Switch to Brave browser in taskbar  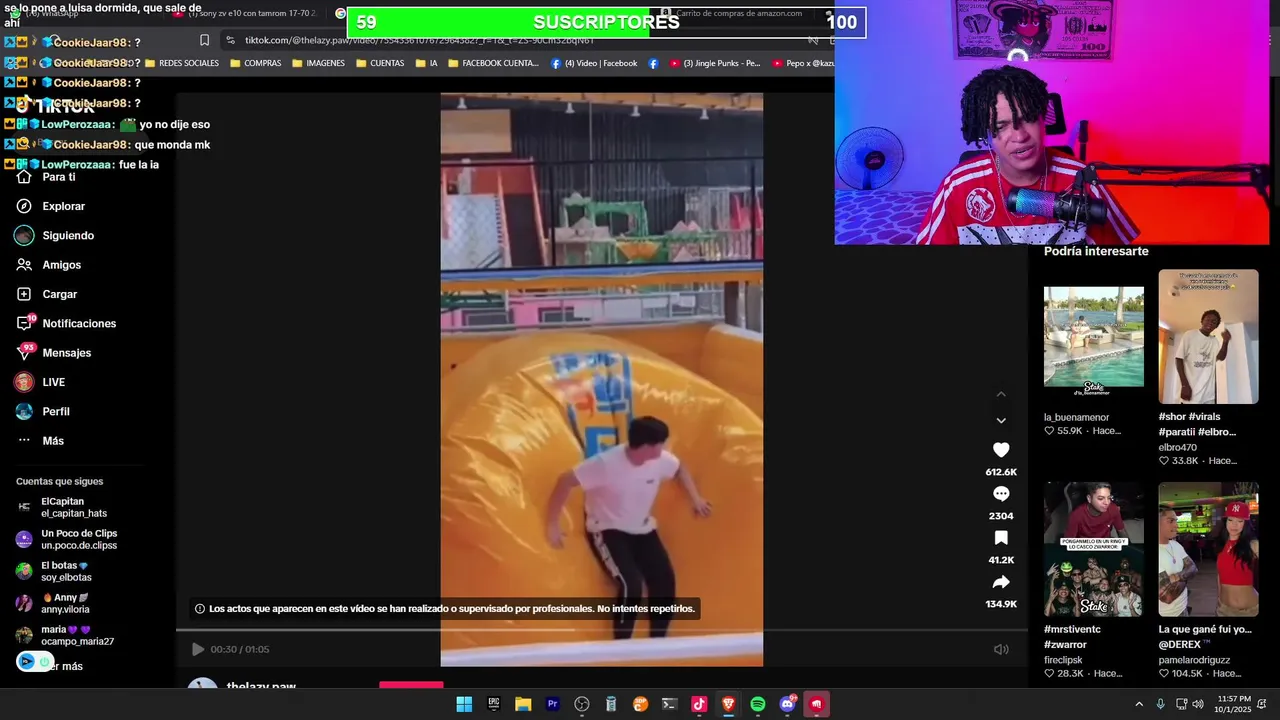[728, 704]
